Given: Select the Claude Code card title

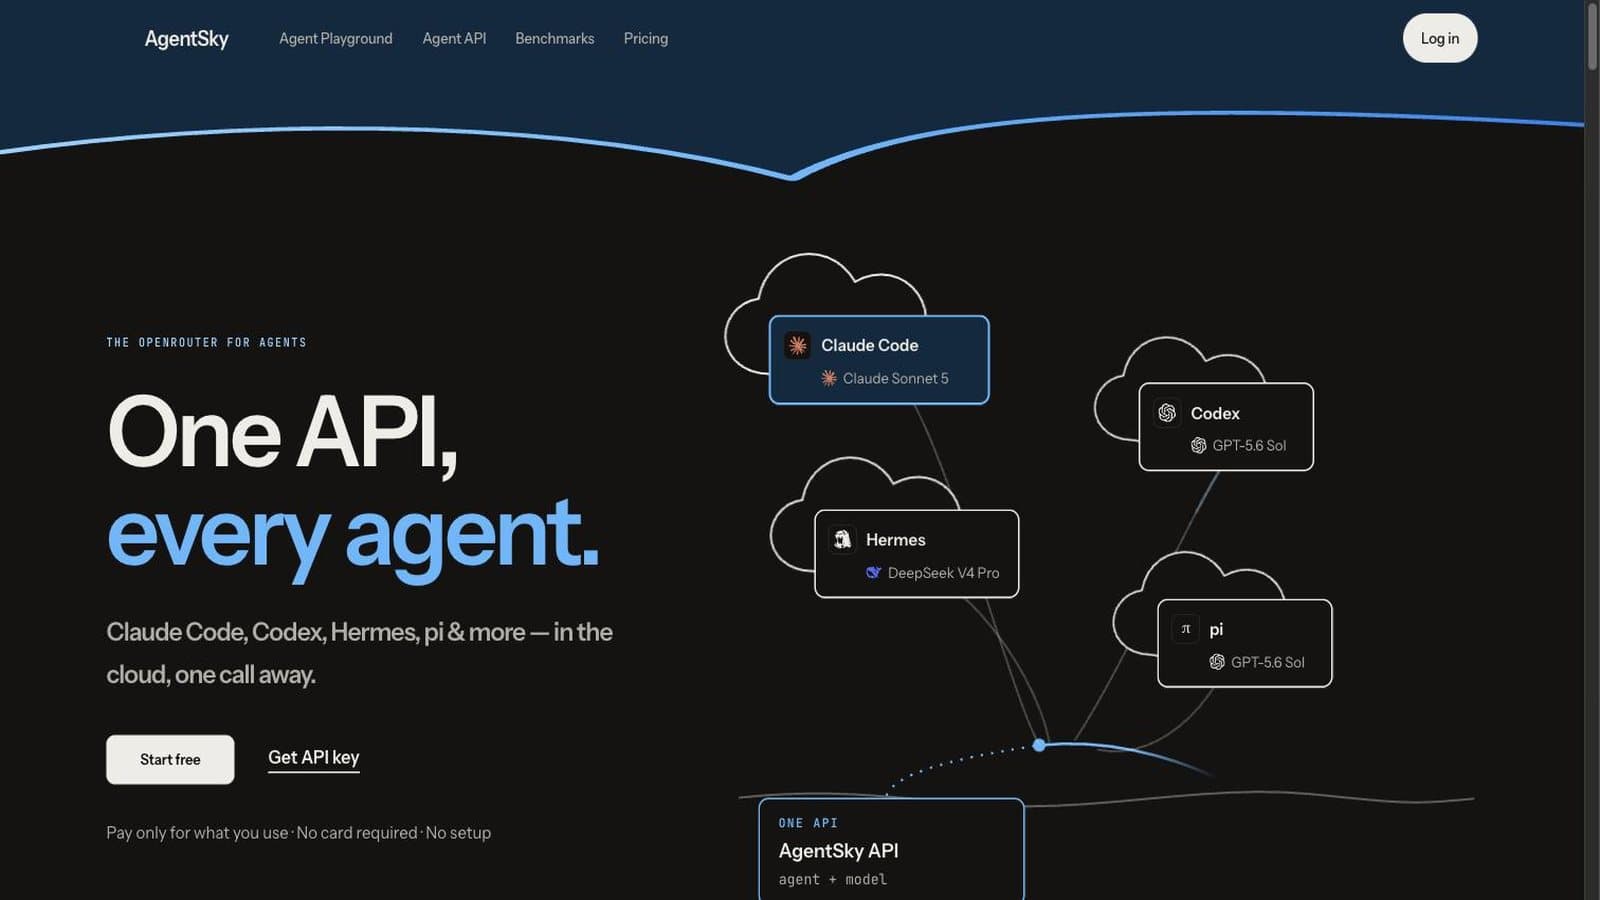Looking at the screenshot, I should tap(870, 345).
